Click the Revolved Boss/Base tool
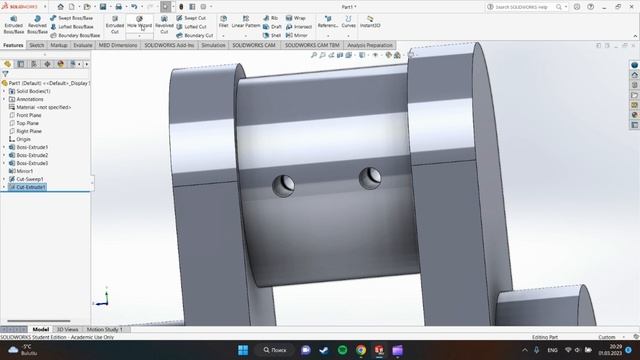 click(37, 25)
